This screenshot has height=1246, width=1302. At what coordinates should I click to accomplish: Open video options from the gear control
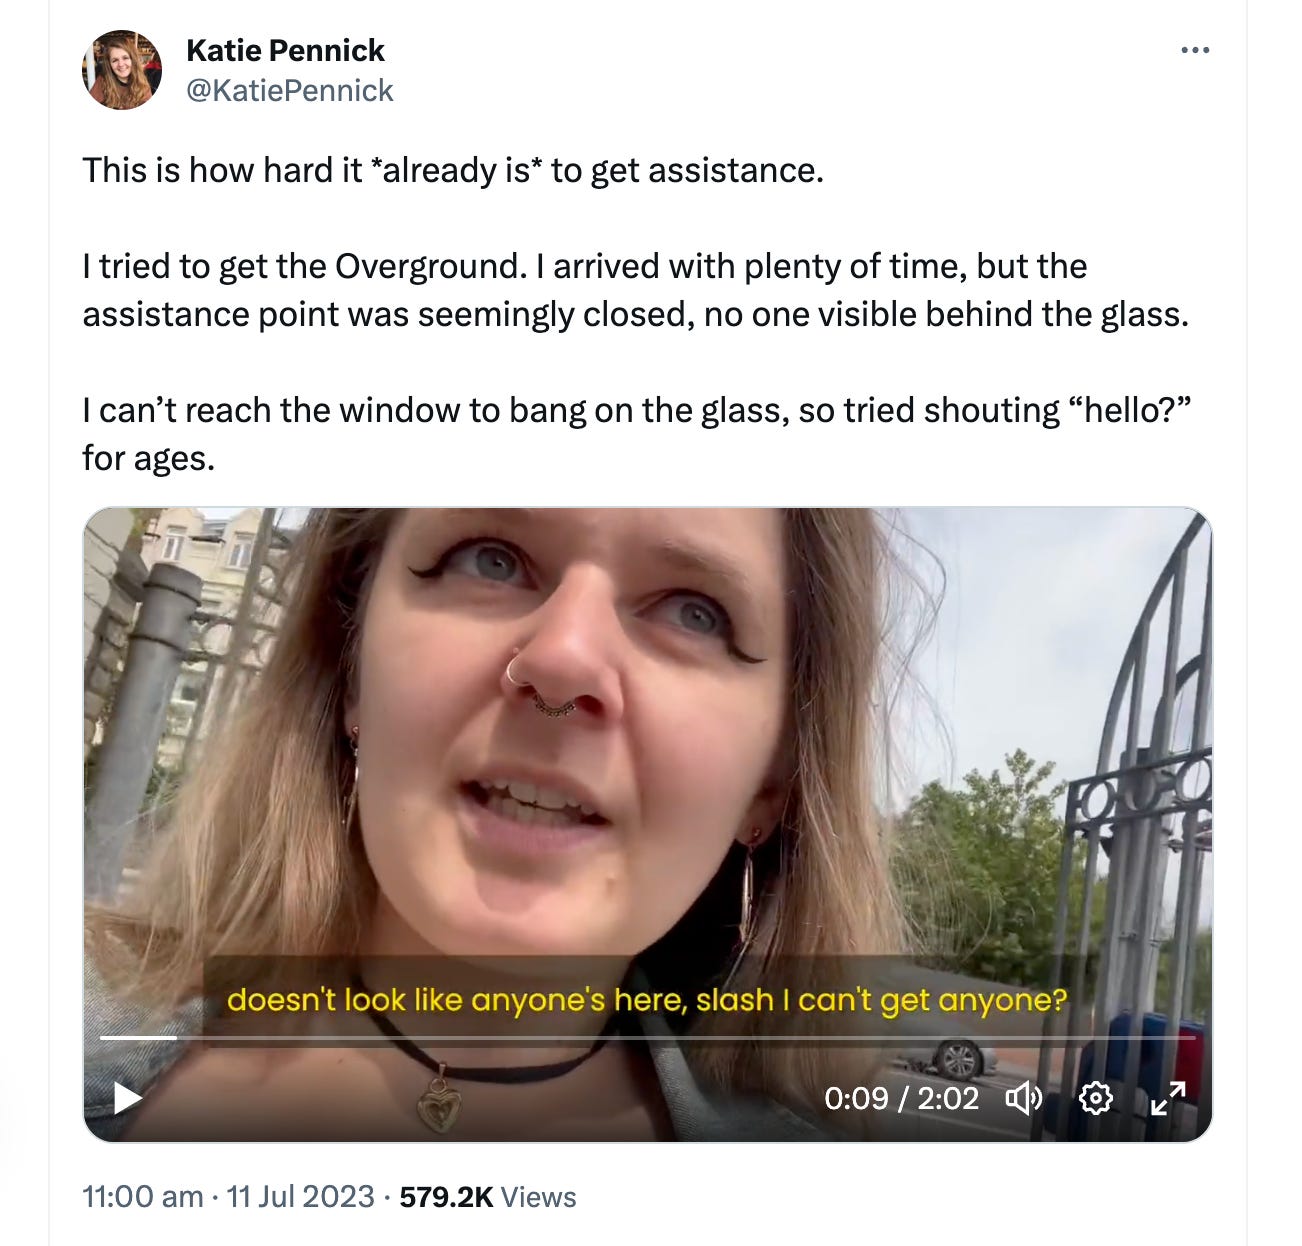pyautogui.click(x=1097, y=1100)
